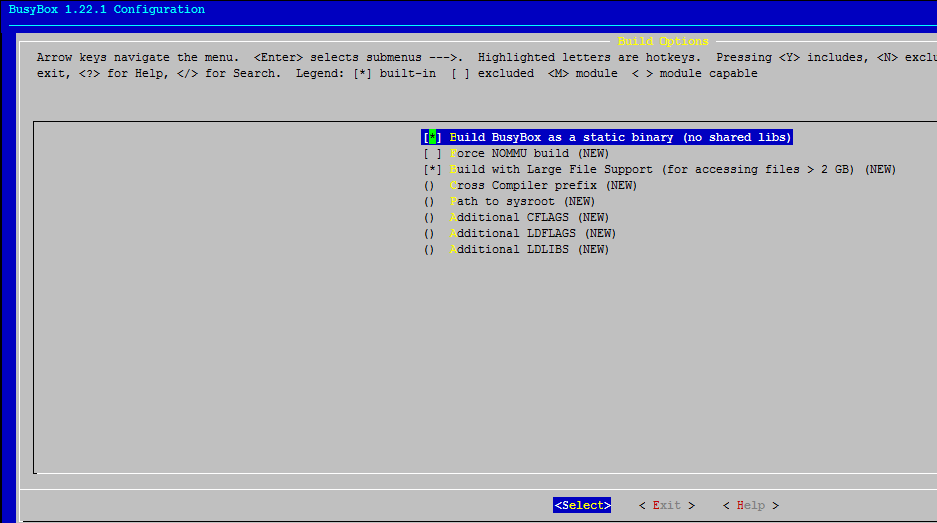
Task: Click empty value field for Cross Compiler prefix
Action: [429, 186]
